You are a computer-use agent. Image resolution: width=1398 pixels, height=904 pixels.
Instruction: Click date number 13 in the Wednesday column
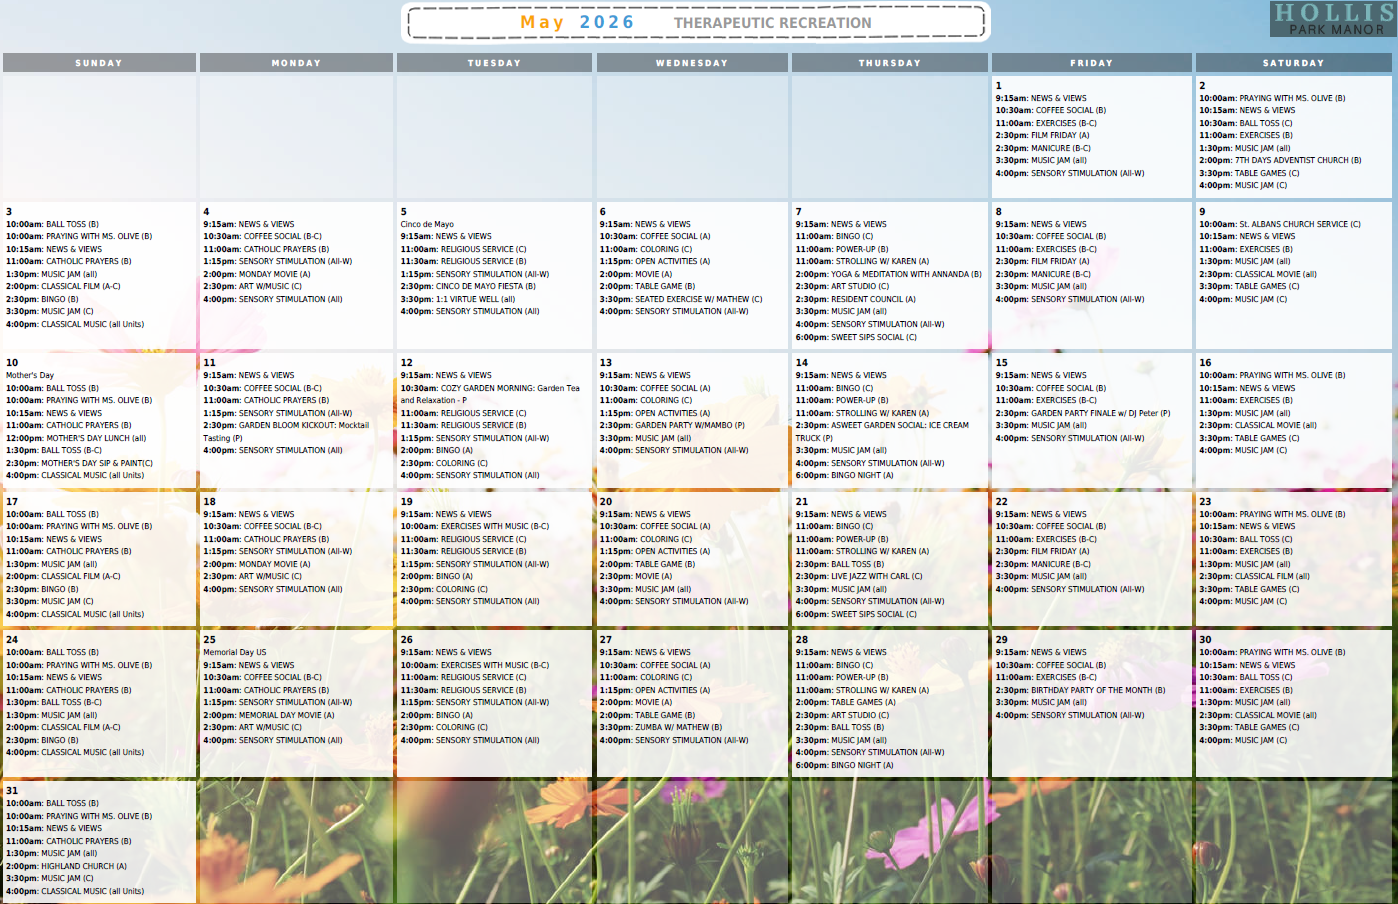(x=605, y=363)
